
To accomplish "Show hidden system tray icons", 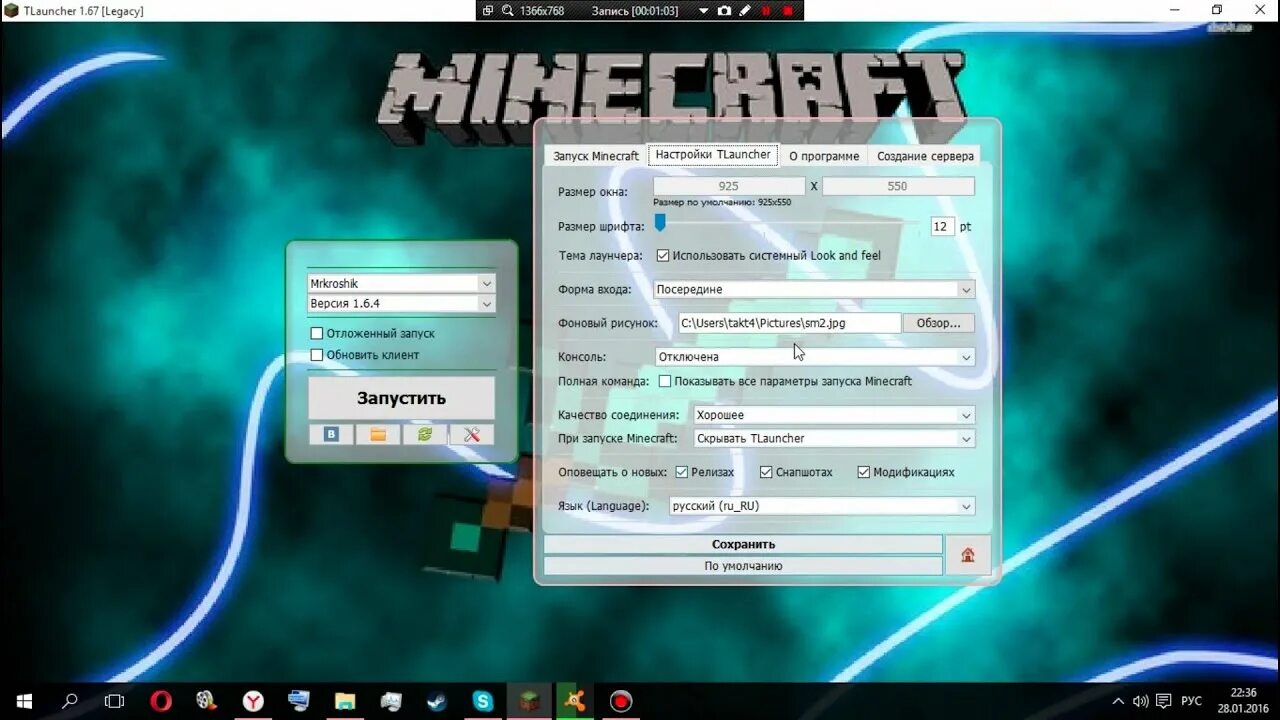I will [1118, 701].
